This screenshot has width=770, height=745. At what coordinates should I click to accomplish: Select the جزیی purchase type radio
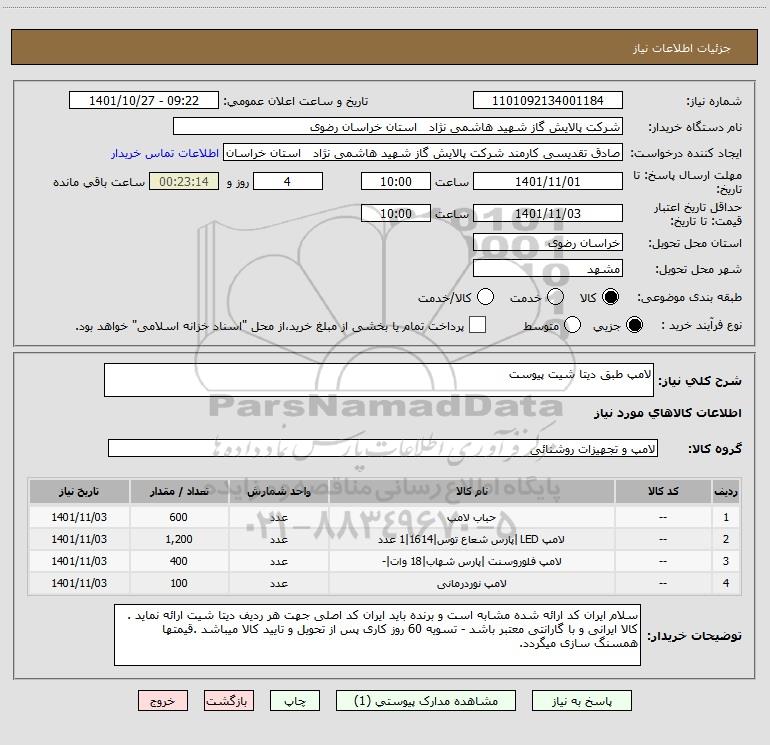click(634, 325)
